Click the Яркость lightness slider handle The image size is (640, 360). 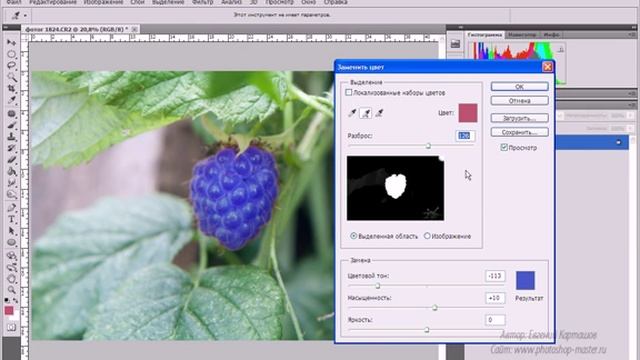pos(427,330)
